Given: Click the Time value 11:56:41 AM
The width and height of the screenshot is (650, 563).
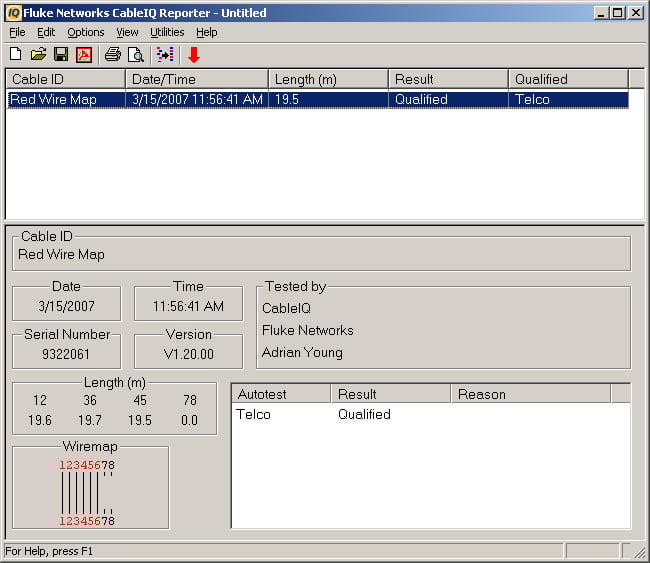Looking at the screenshot, I should (188, 306).
